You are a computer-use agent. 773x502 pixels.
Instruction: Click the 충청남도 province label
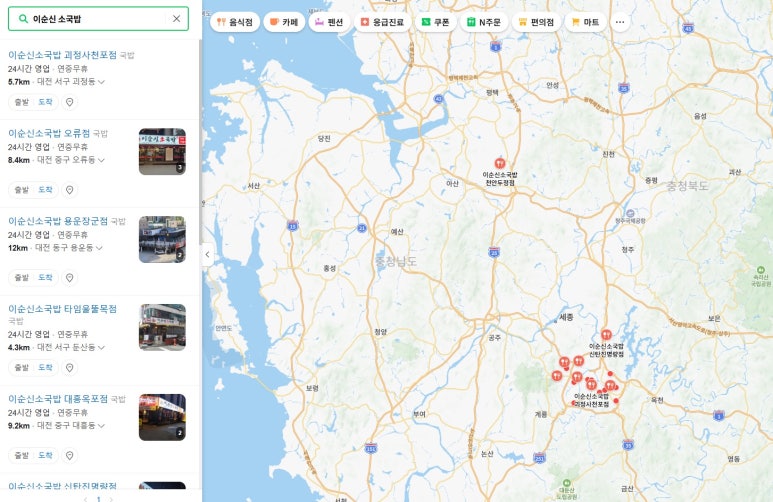click(396, 261)
